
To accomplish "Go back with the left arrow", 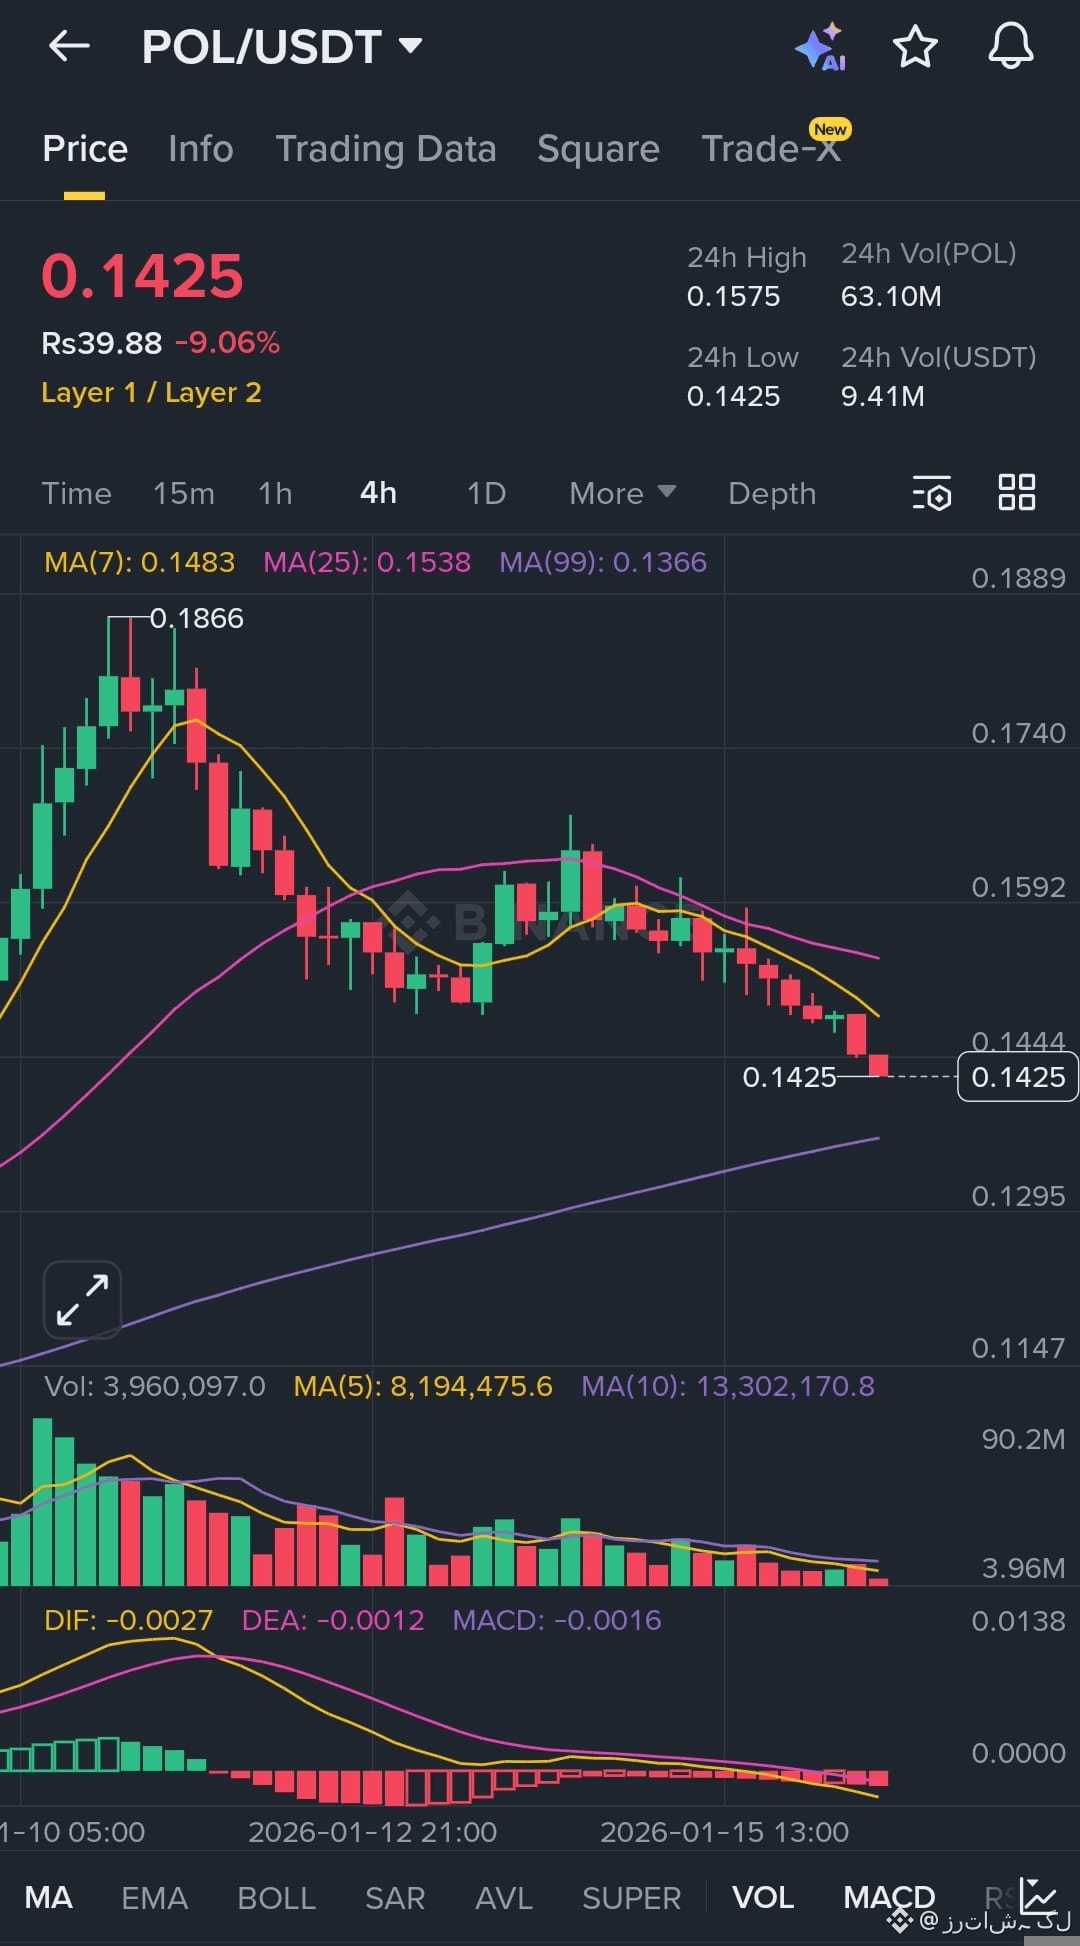I will (69, 46).
